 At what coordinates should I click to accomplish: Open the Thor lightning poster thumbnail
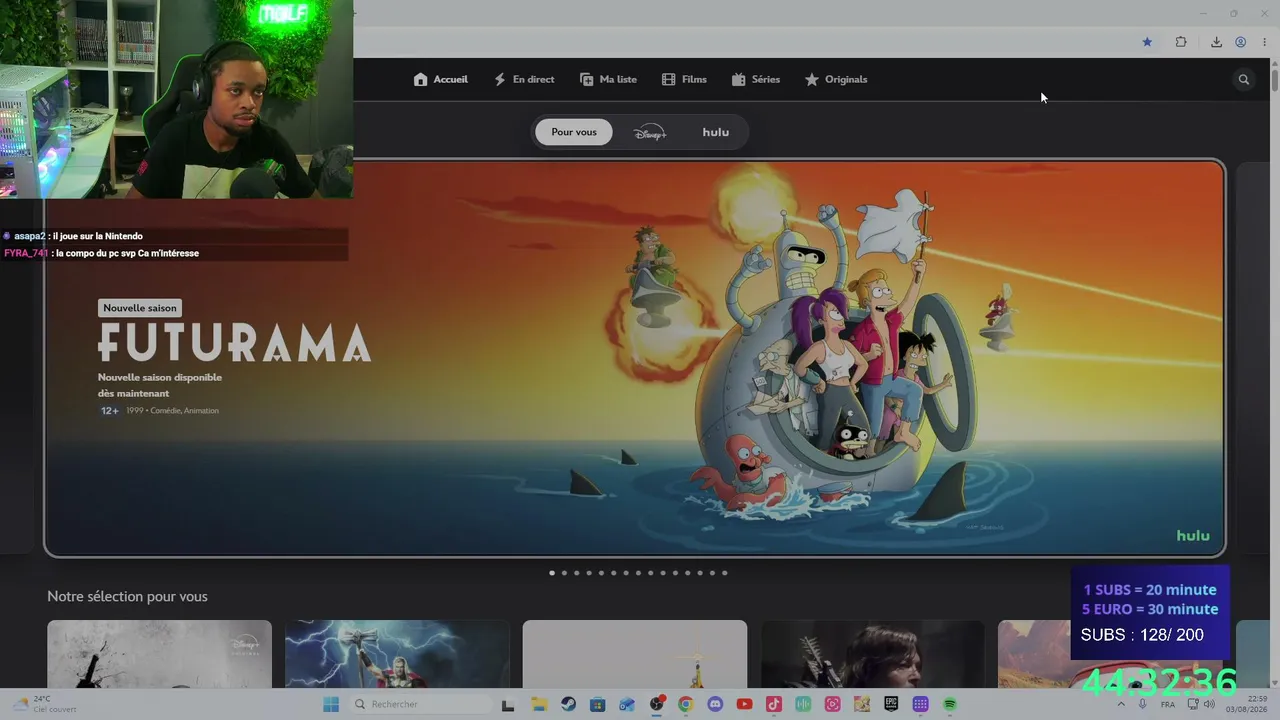(x=397, y=654)
